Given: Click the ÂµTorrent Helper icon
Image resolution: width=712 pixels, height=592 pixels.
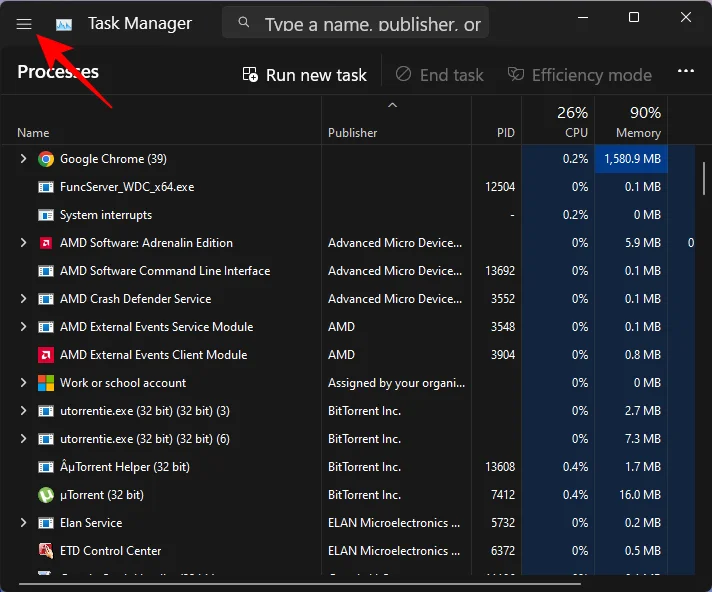Looking at the screenshot, I should click(x=46, y=467).
